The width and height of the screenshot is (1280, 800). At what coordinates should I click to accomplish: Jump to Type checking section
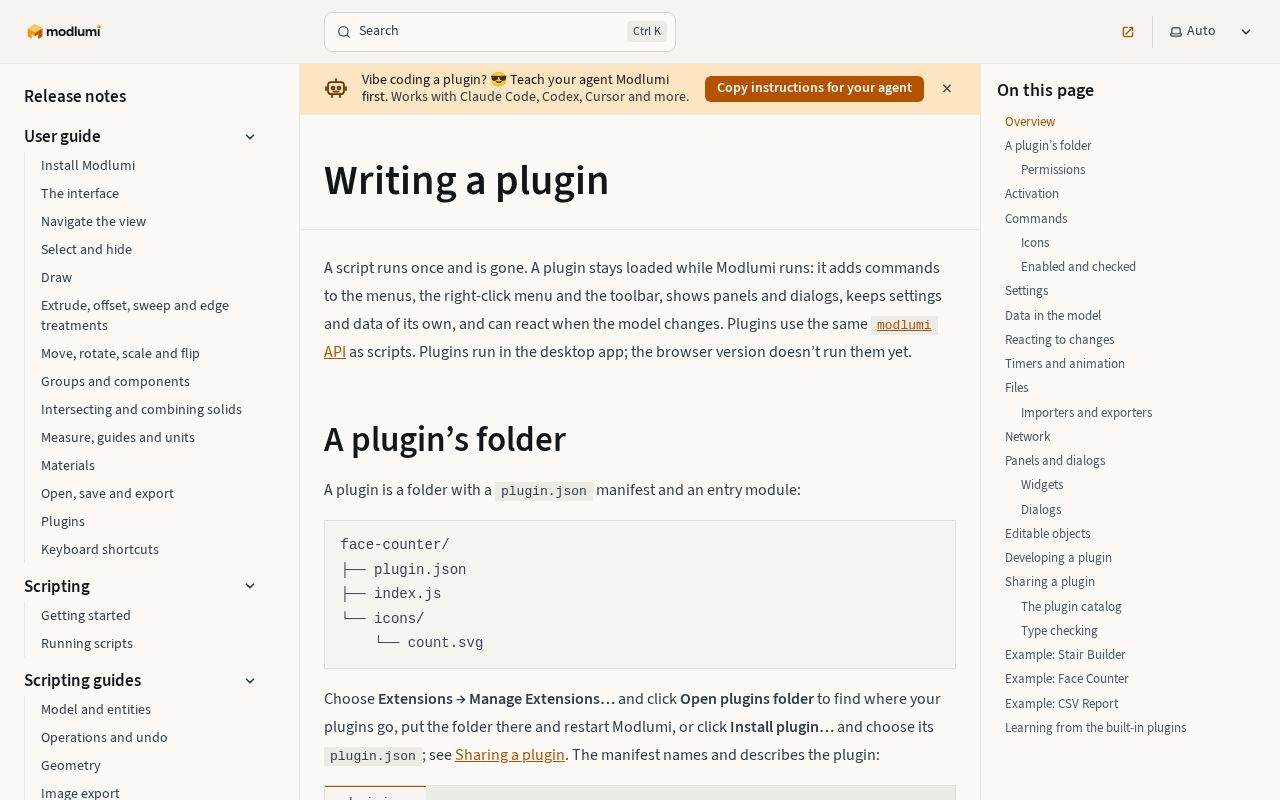click(x=1059, y=631)
